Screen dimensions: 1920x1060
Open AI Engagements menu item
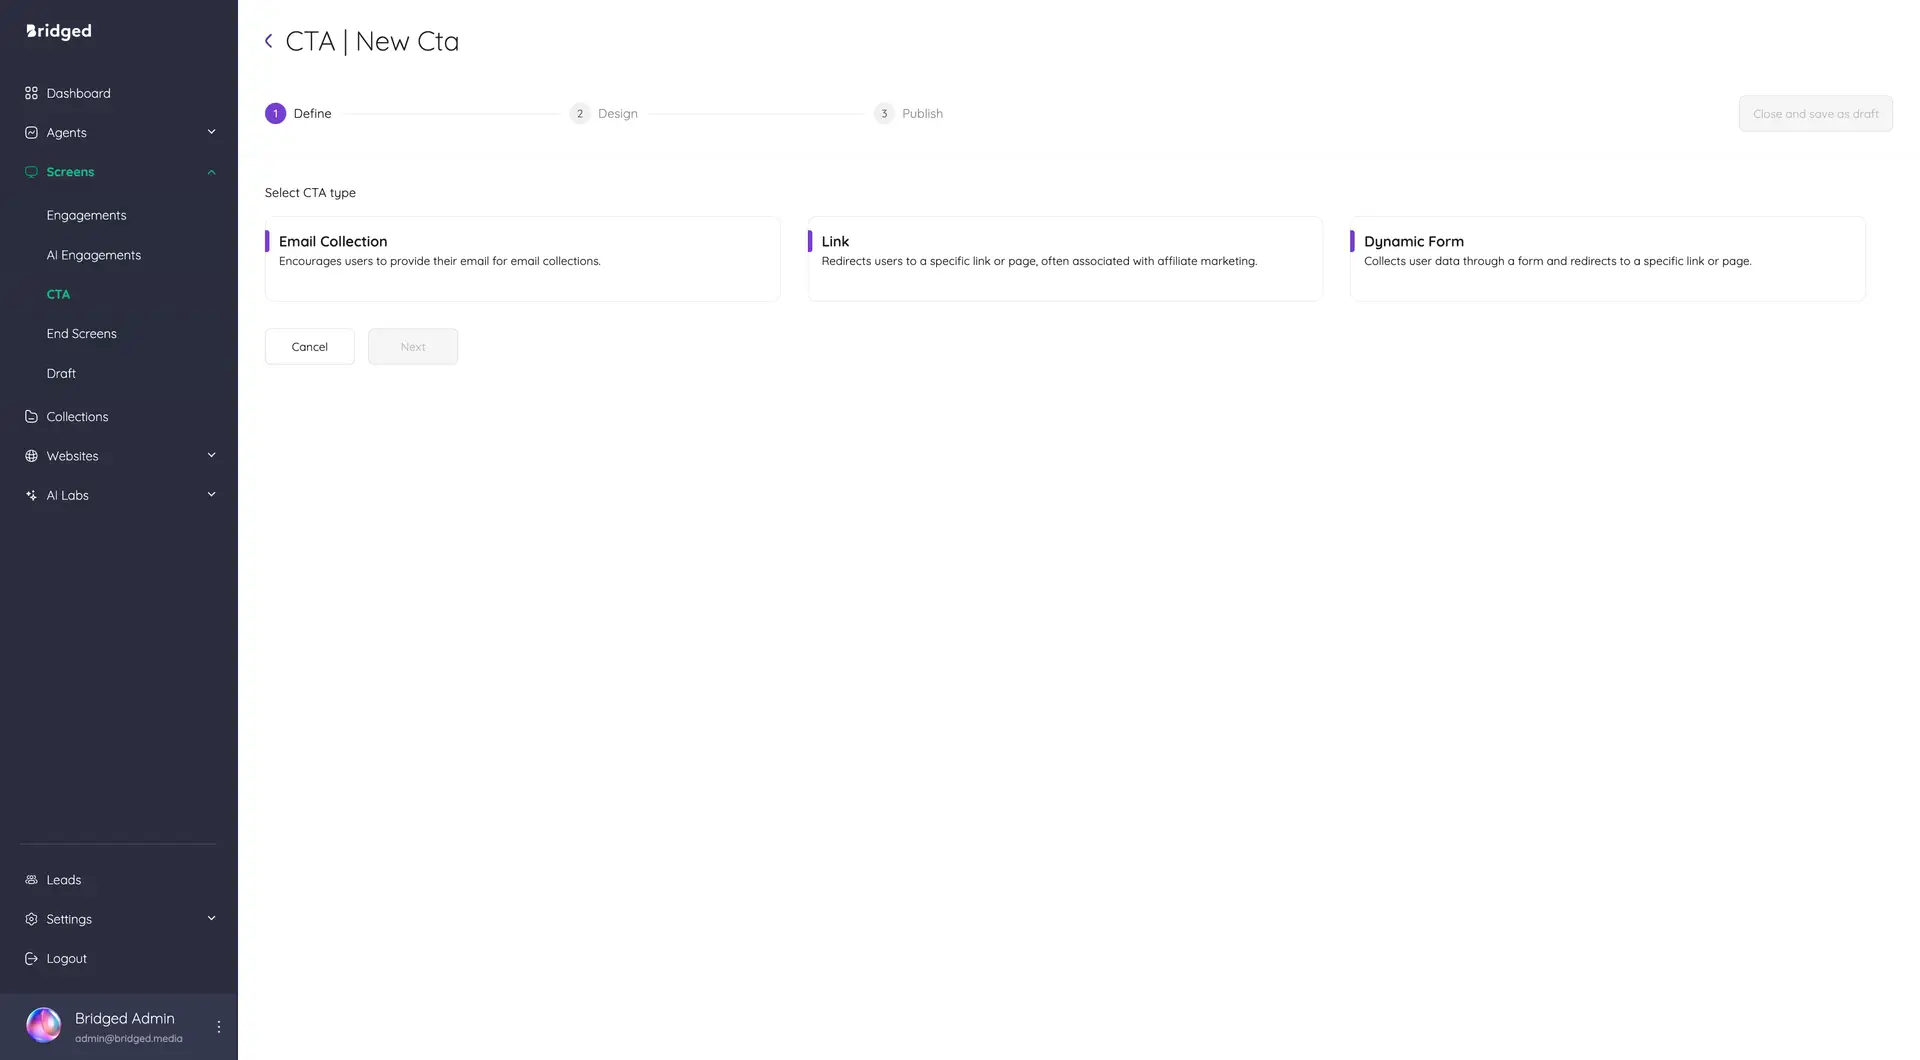click(x=93, y=255)
